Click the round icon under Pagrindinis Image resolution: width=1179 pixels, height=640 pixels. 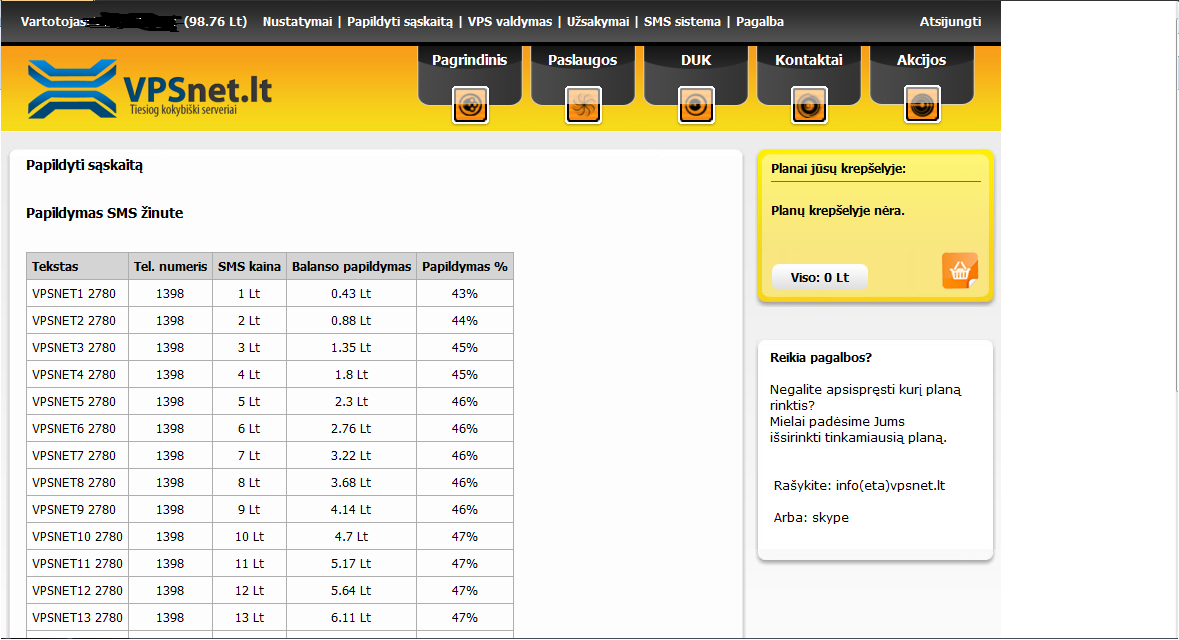pos(471,105)
